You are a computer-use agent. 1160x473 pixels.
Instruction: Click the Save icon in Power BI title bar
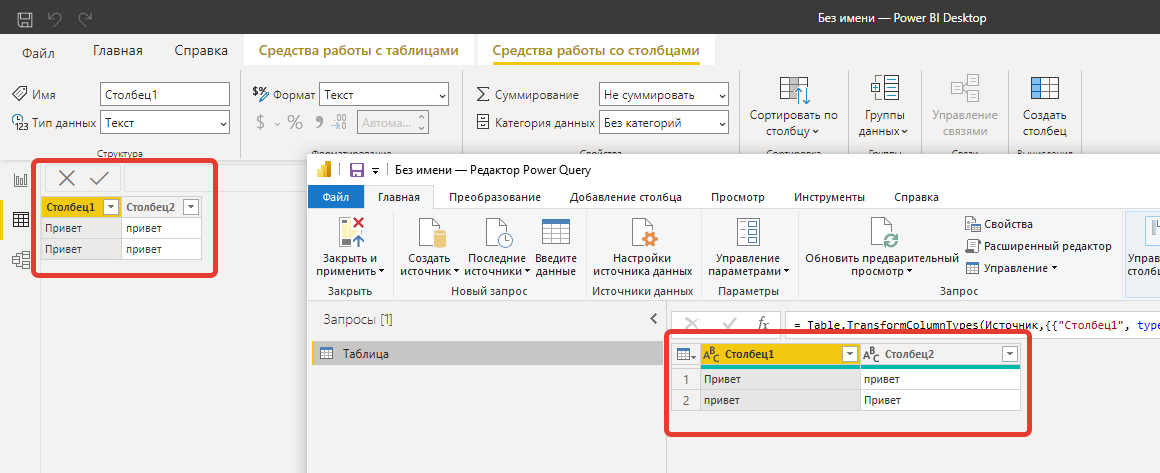(x=24, y=18)
